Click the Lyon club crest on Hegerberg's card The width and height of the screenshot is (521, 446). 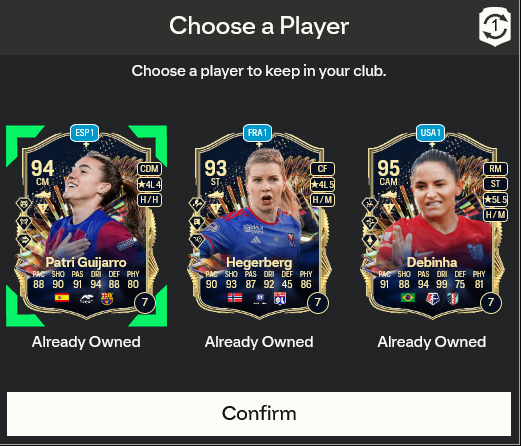pos(280,299)
